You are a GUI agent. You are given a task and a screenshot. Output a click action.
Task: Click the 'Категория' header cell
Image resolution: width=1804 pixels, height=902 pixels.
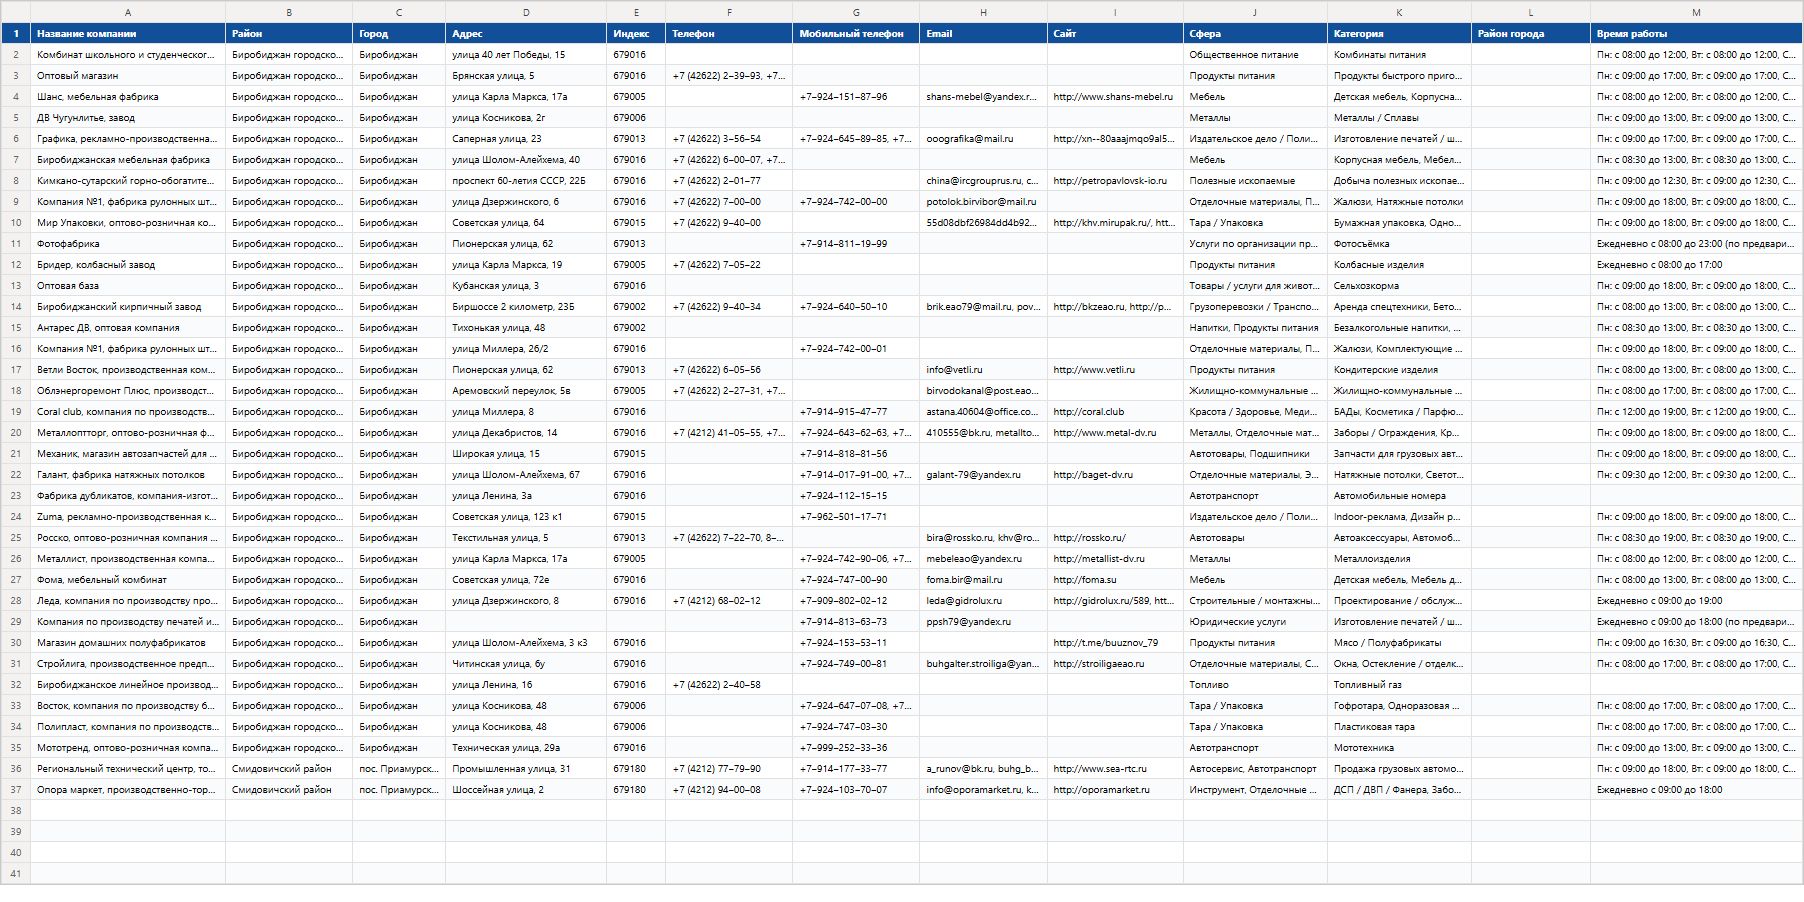click(x=1399, y=33)
